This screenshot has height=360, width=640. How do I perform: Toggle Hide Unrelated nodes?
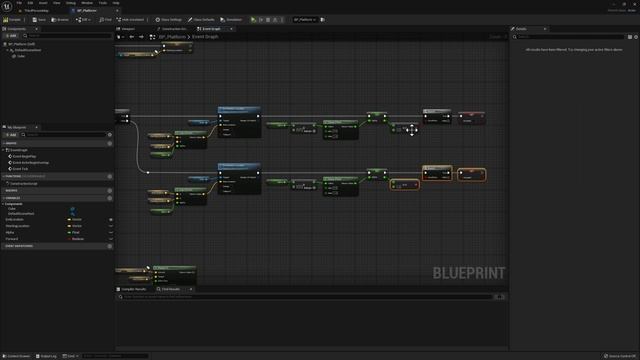[x=130, y=20]
